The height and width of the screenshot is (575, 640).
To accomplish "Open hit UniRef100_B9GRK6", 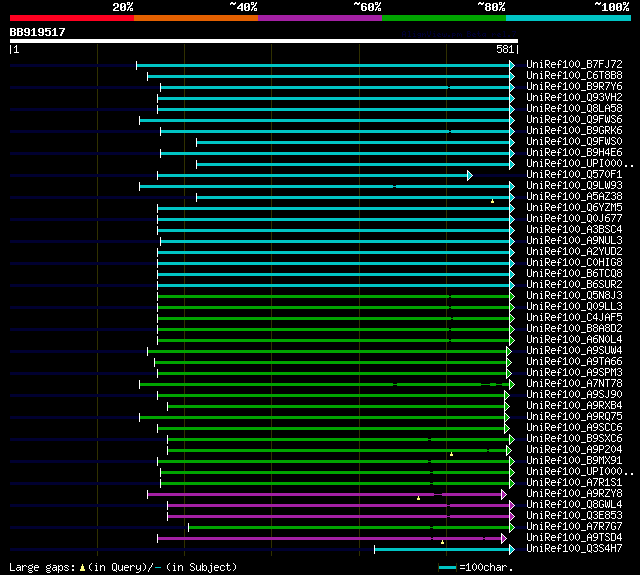I will (574, 131).
